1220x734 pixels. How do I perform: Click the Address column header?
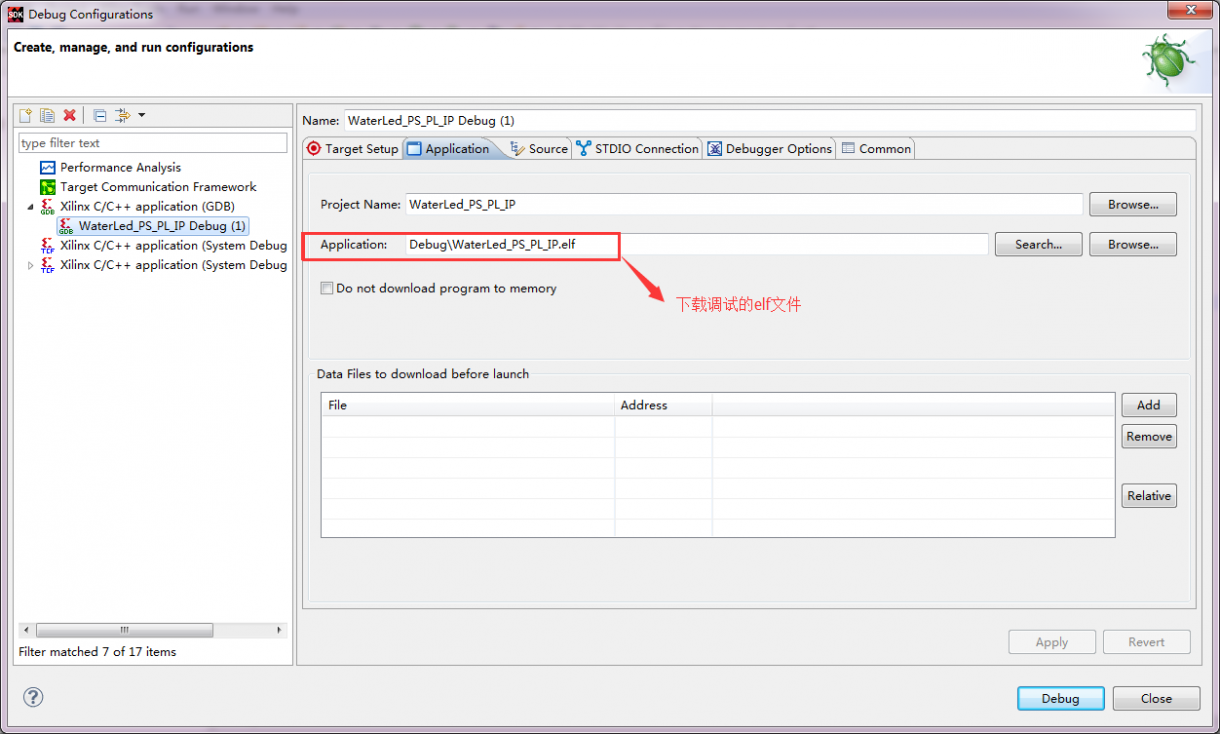[663, 405]
